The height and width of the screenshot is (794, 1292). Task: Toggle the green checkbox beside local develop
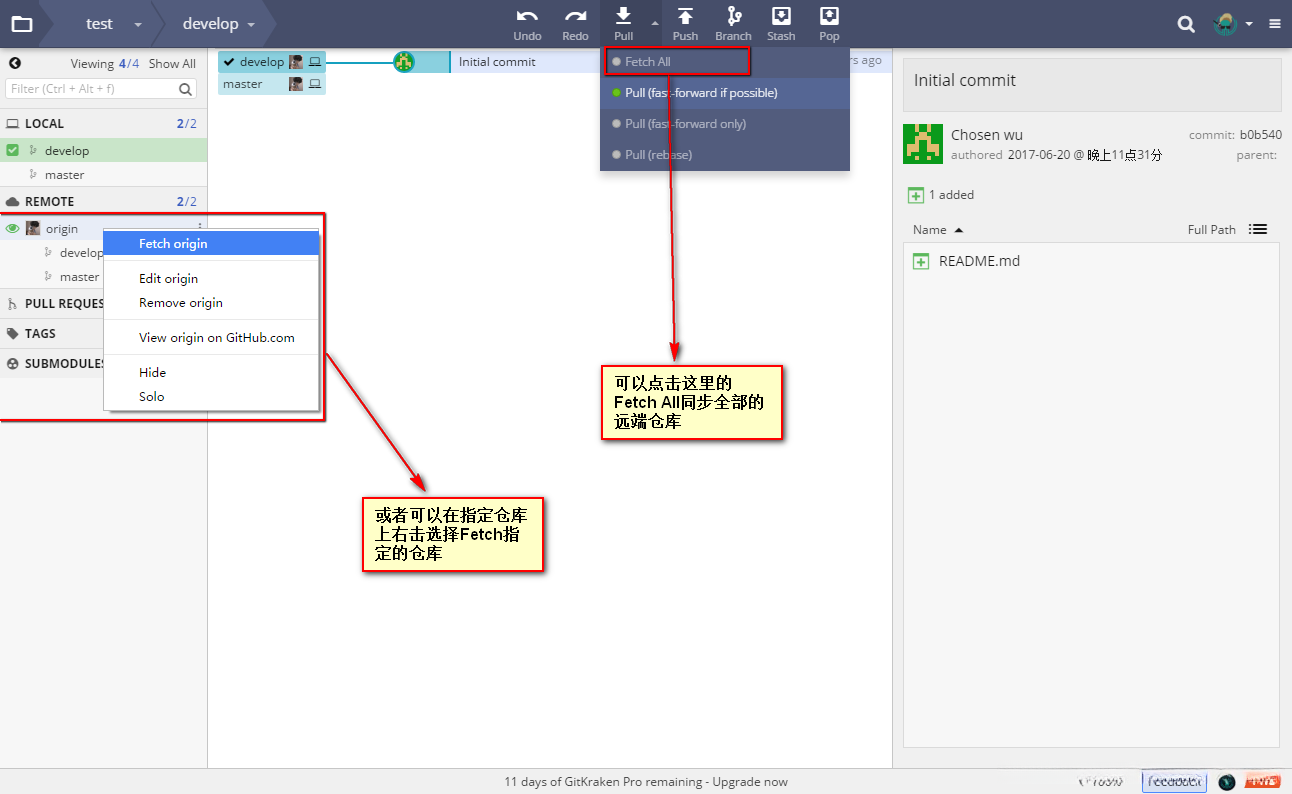pos(13,150)
